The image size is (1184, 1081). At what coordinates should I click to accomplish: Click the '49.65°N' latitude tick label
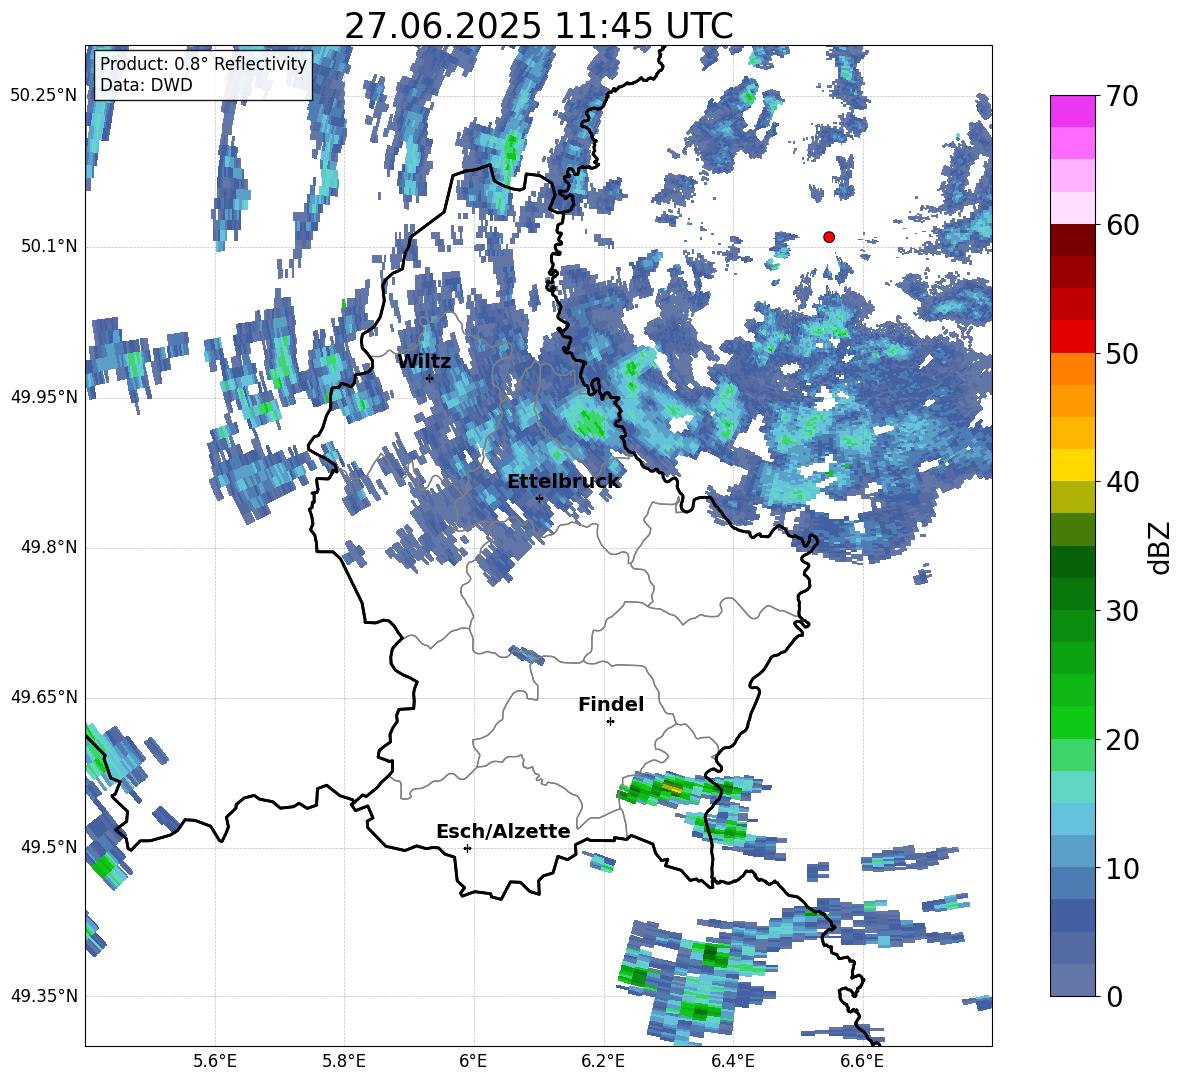point(44,697)
